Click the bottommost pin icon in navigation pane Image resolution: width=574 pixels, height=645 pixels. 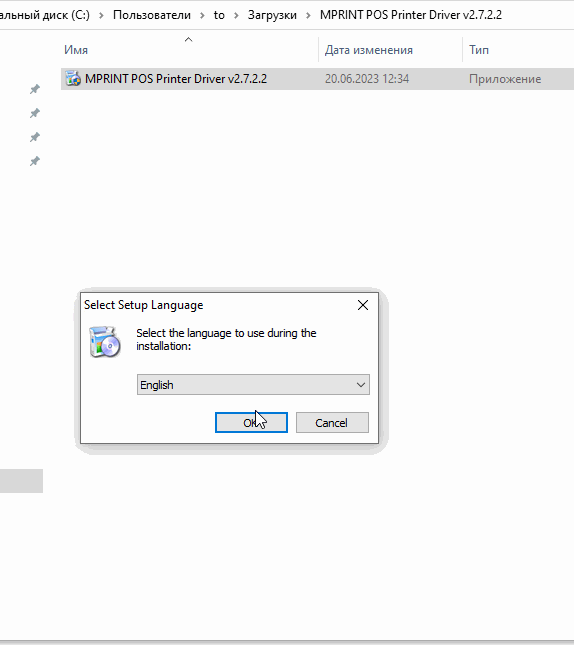click(x=35, y=161)
